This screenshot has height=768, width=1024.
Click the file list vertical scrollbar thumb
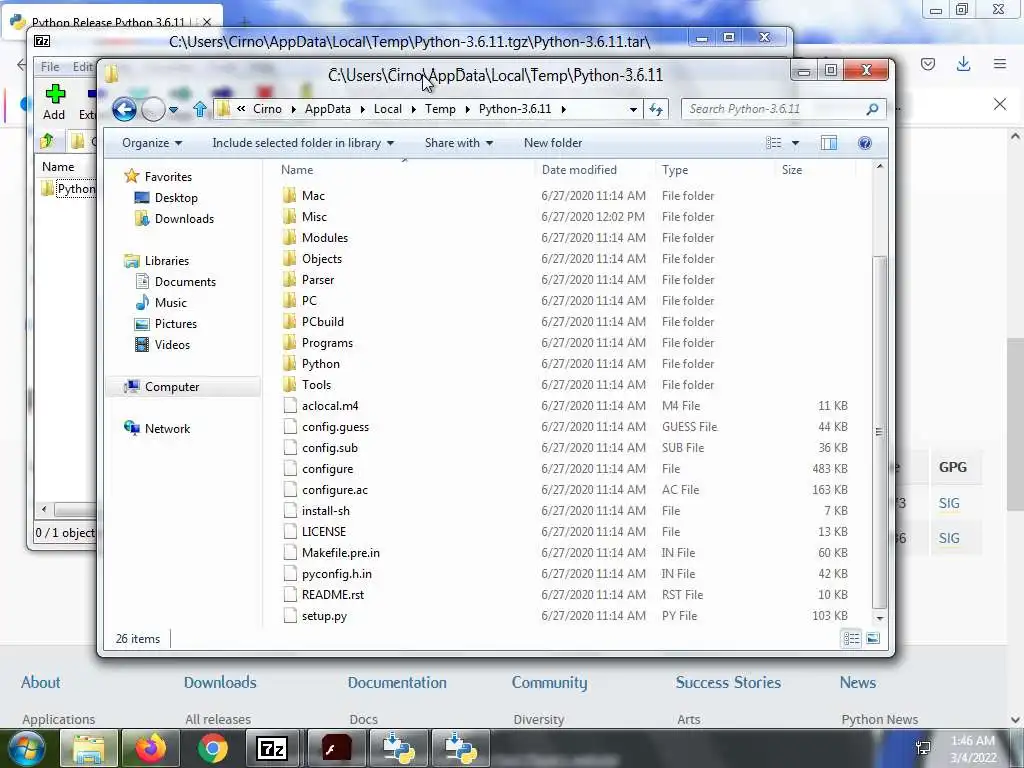point(880,431)
